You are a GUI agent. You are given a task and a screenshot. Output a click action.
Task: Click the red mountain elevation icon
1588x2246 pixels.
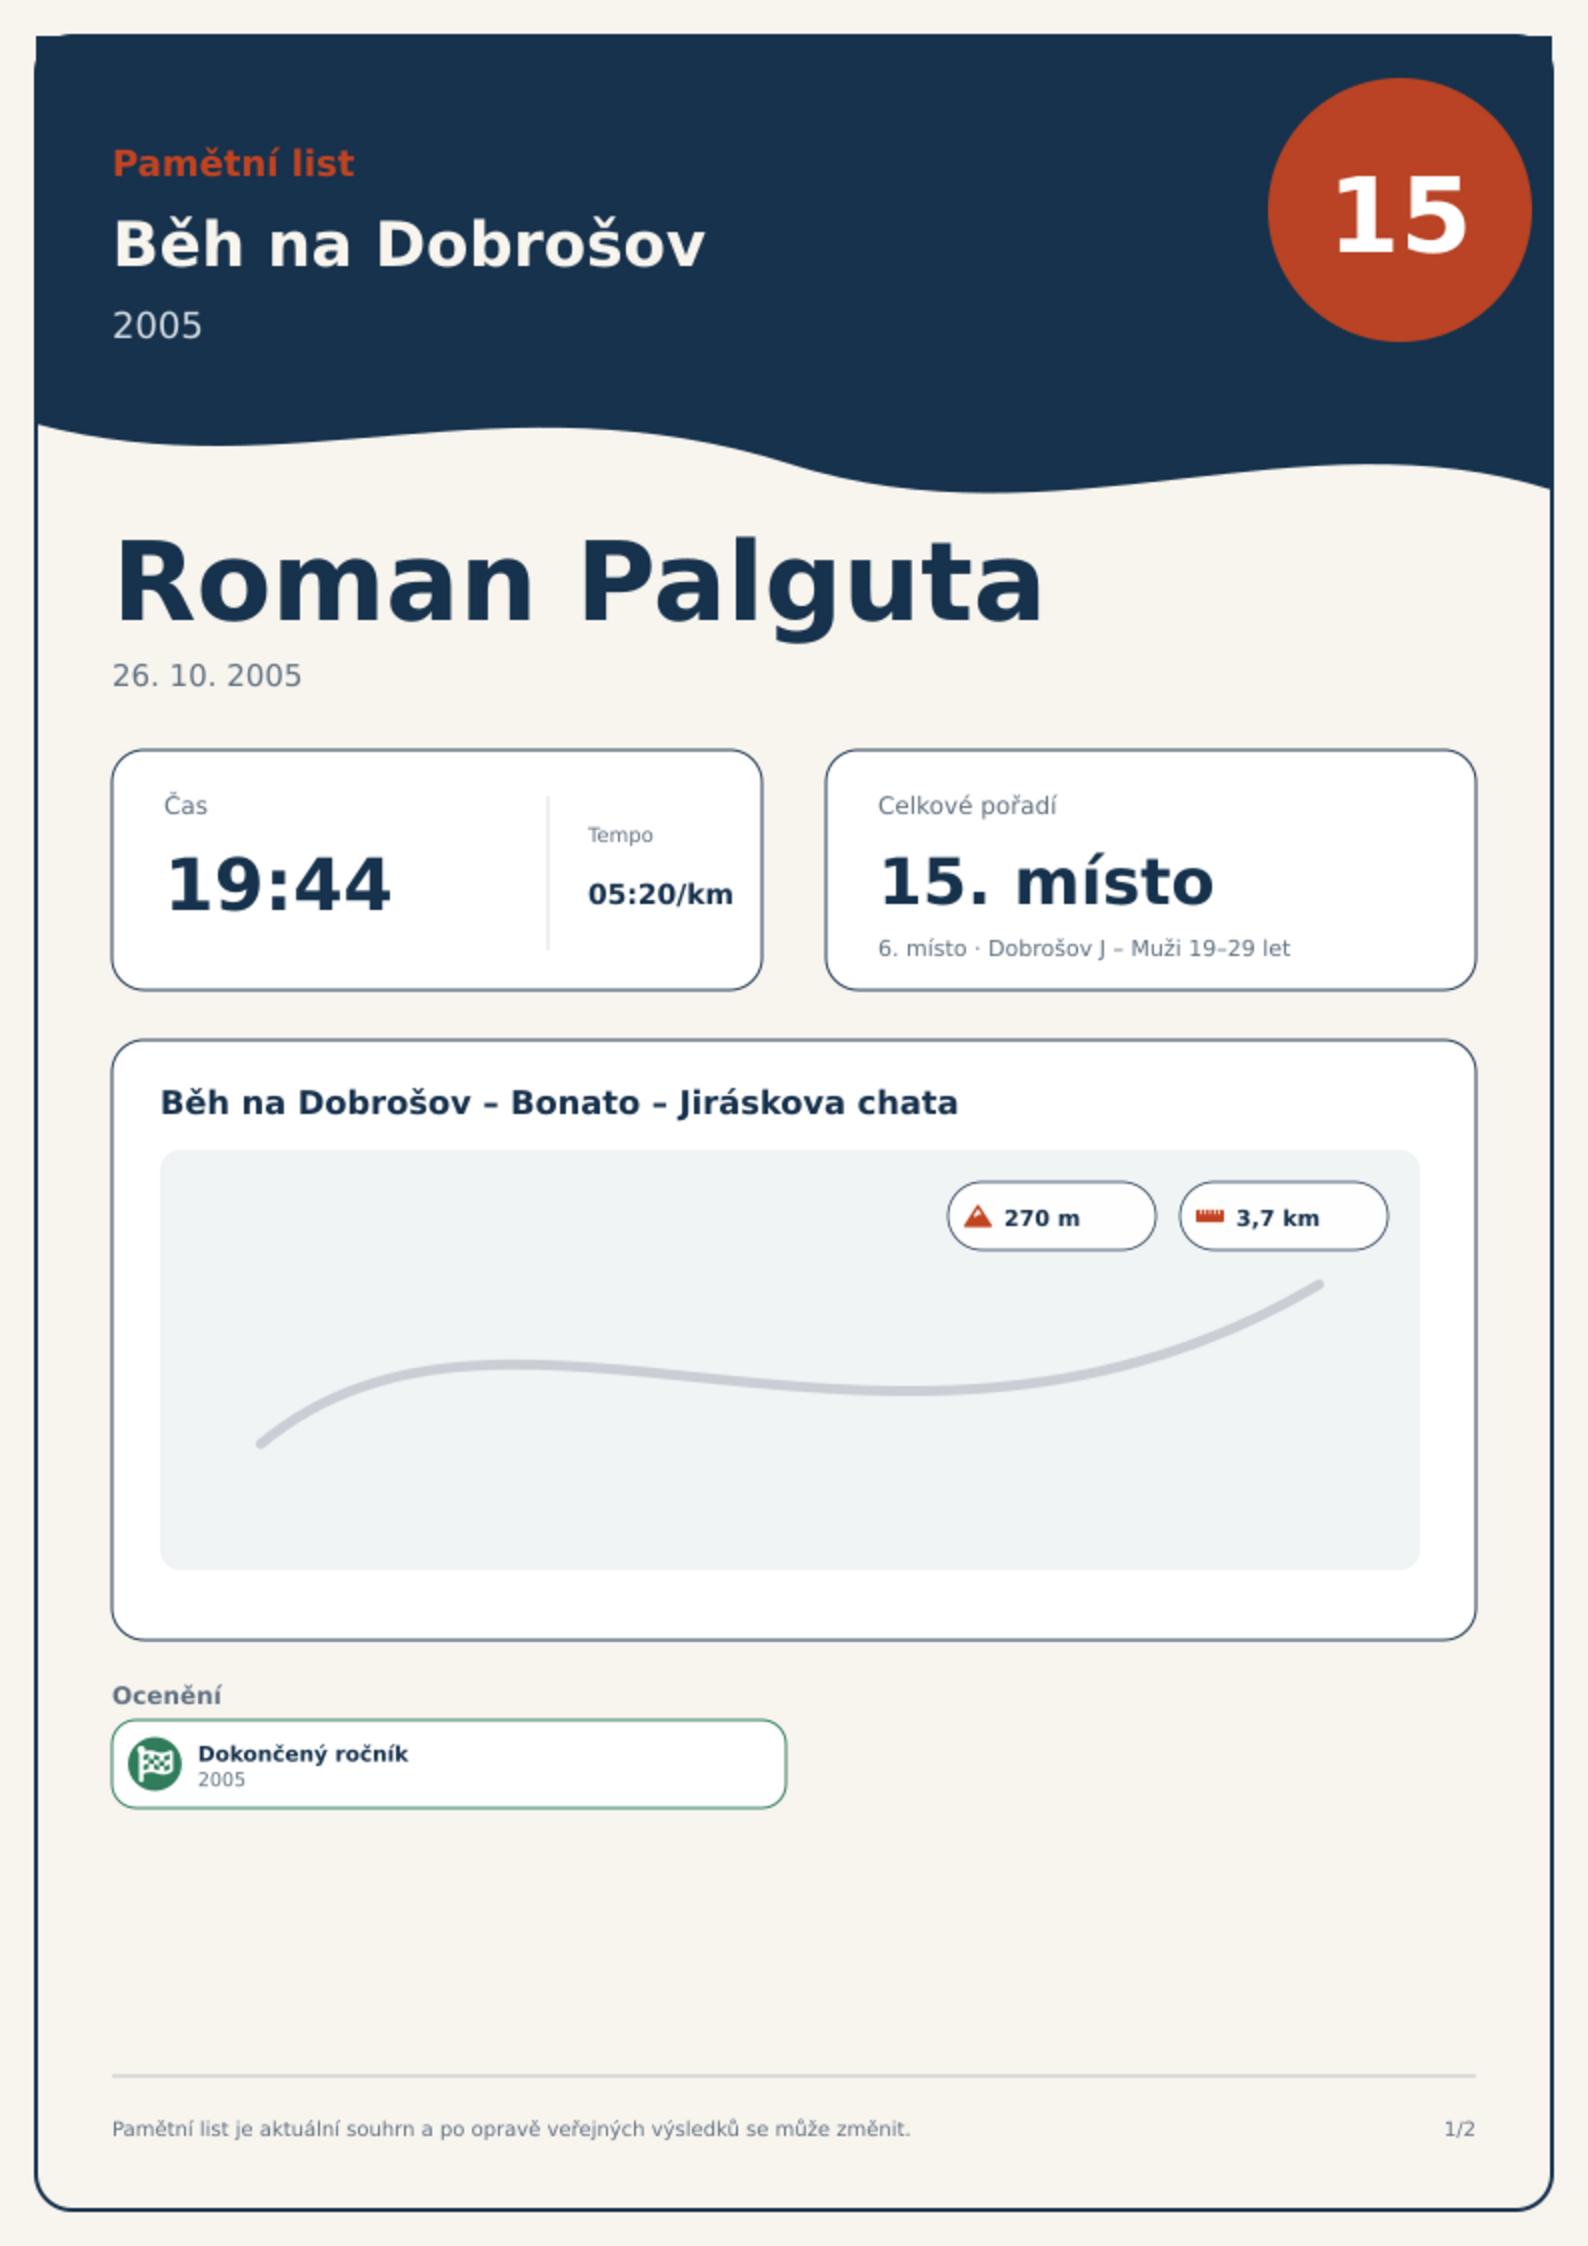(x=978, y=1216)
